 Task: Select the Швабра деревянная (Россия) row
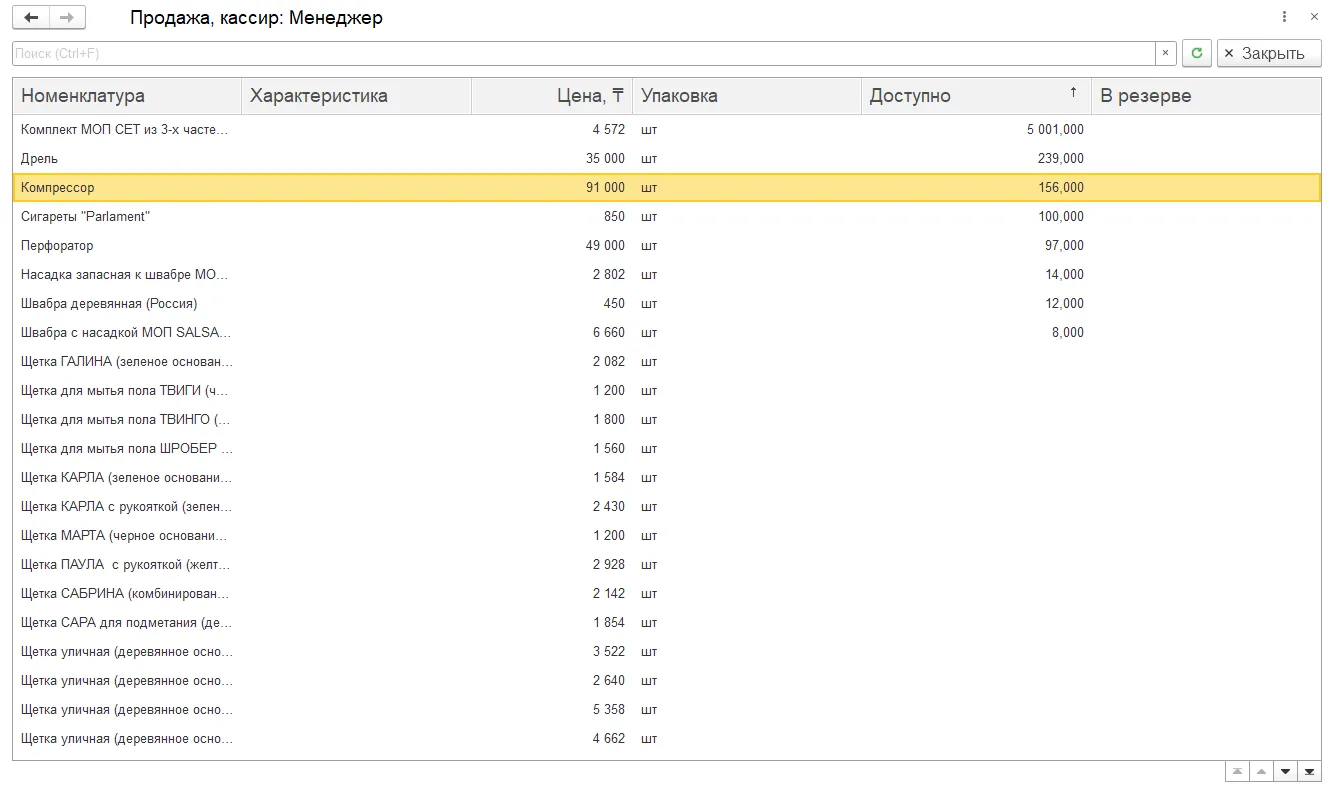666,303
